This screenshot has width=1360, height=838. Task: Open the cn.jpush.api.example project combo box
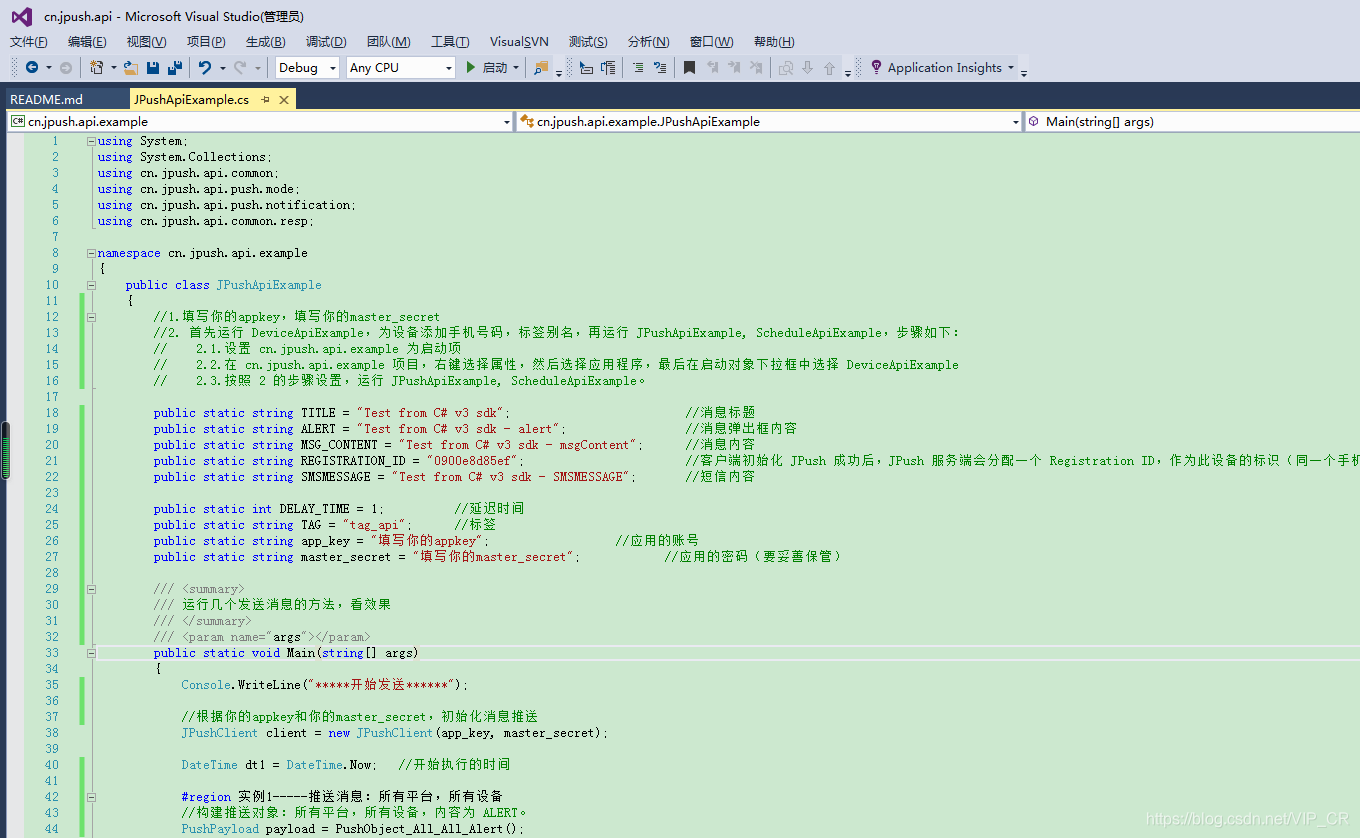point(260,121)
